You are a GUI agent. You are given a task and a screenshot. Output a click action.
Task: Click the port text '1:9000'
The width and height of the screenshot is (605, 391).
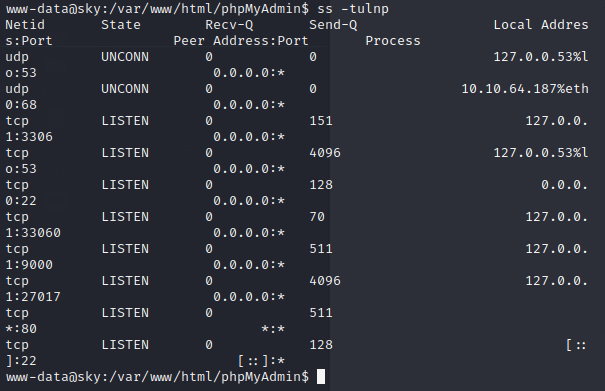tap(29, 265)
